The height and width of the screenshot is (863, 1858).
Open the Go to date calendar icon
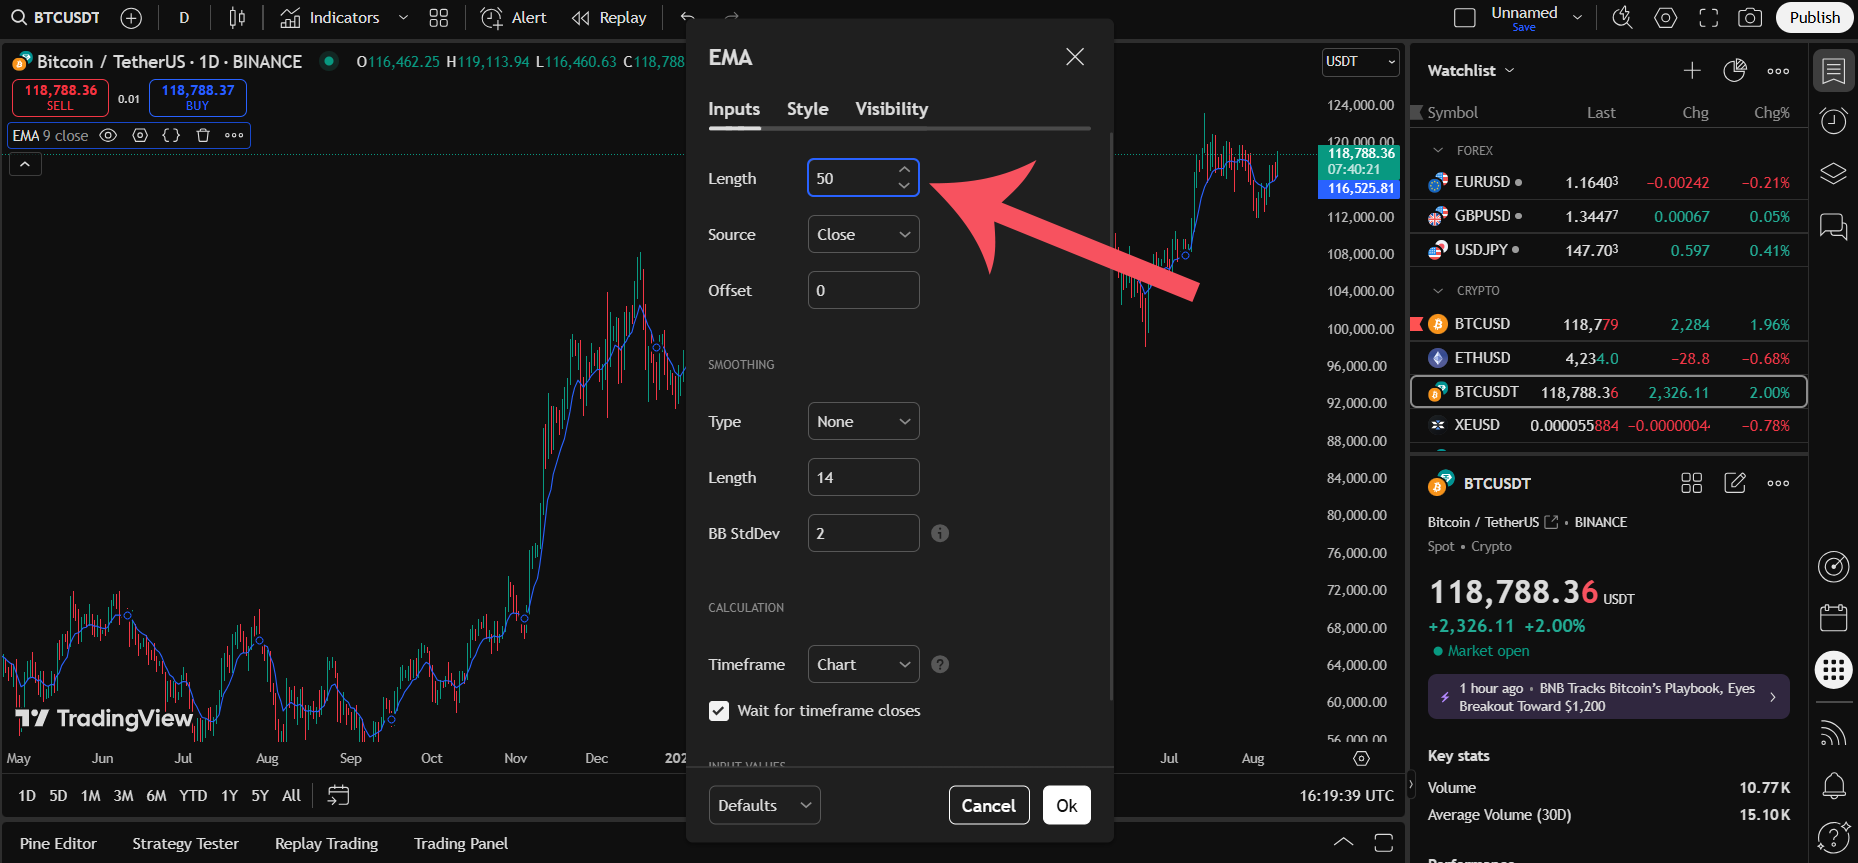coord(339,795)
